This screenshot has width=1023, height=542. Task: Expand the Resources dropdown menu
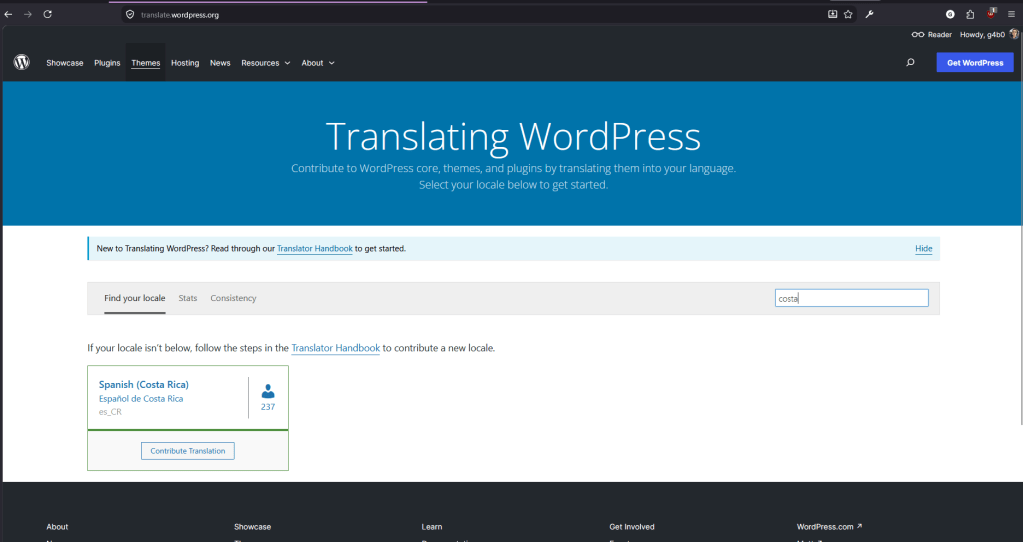(x=266, y=63)
